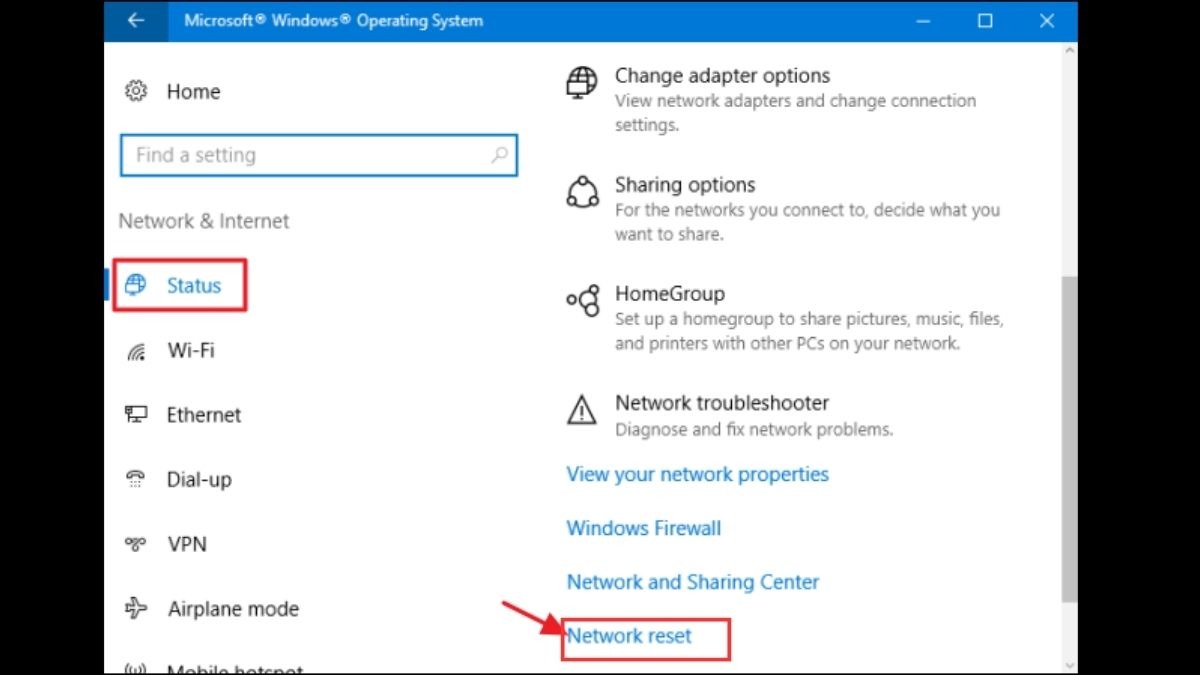Open the Windows Firewall link
1200x675 pixels.
tap(644, 528)
